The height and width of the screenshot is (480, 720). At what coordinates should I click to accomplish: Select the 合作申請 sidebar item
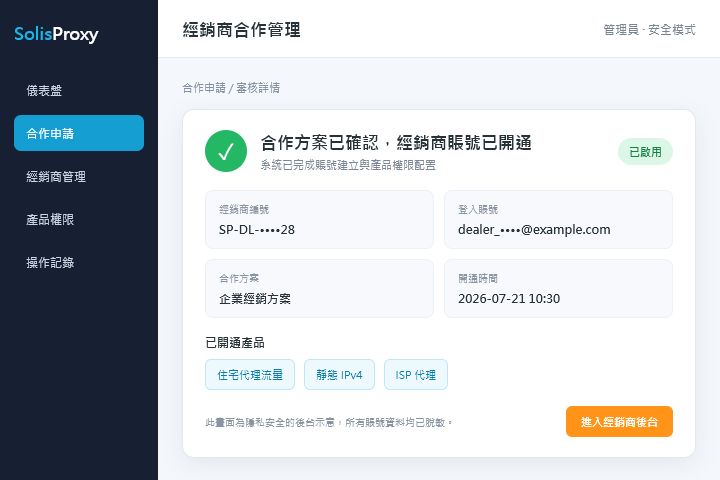click(79, 133)
